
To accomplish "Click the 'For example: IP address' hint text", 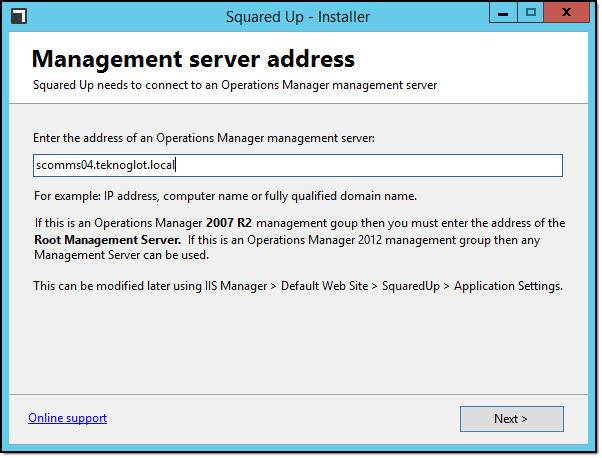I will pyautogui.click(x=225, y=196).
